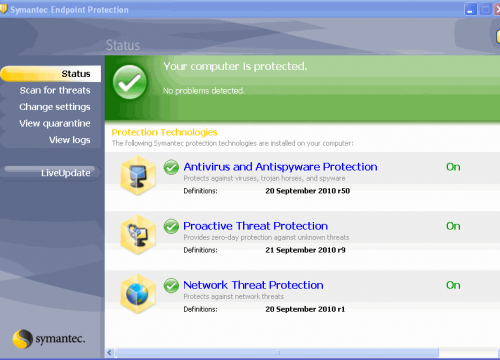Click the 'Your computer is protected.' message
The width and height of the screenshot is (500, 360).
click(x=235, y=66)
